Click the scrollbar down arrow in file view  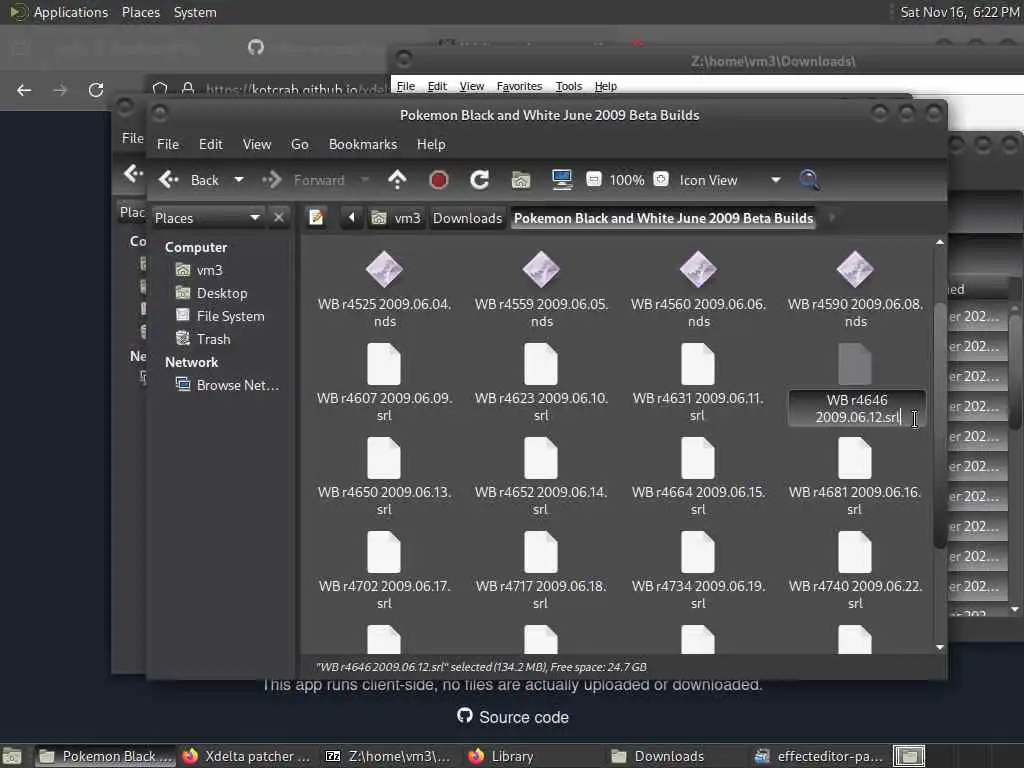940,647
